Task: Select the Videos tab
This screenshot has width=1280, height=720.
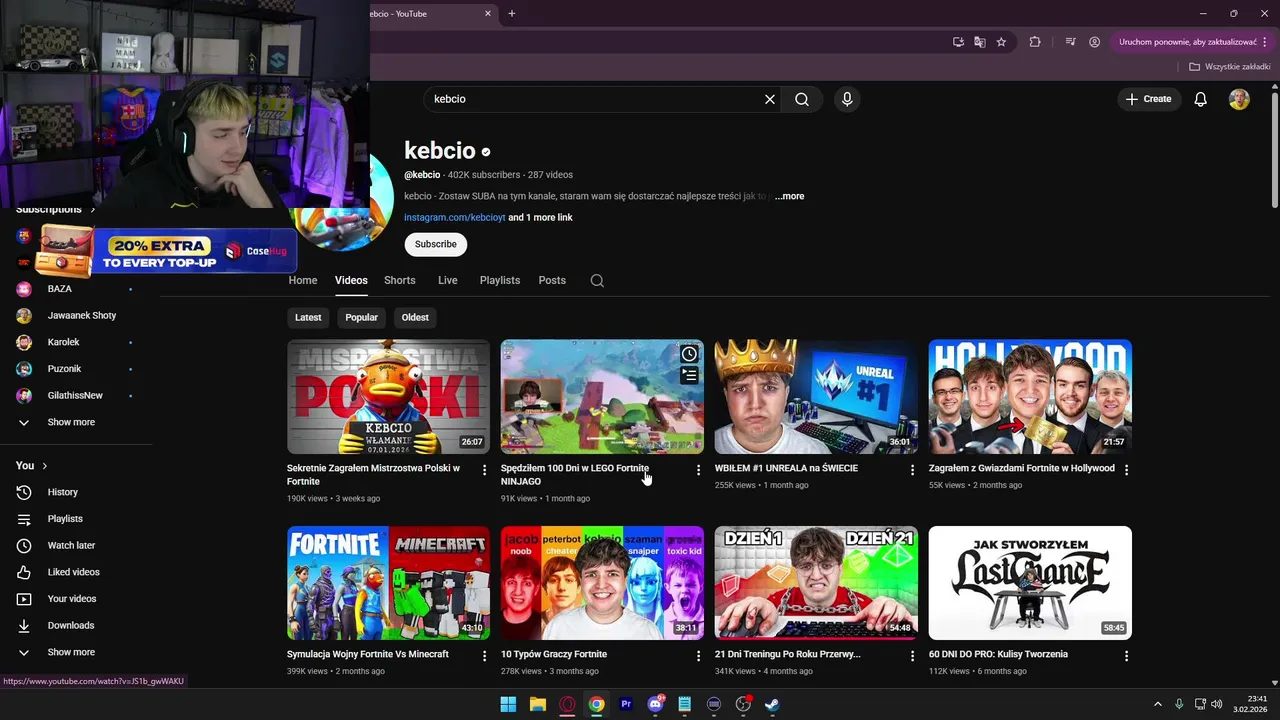Action: [351, 281]
